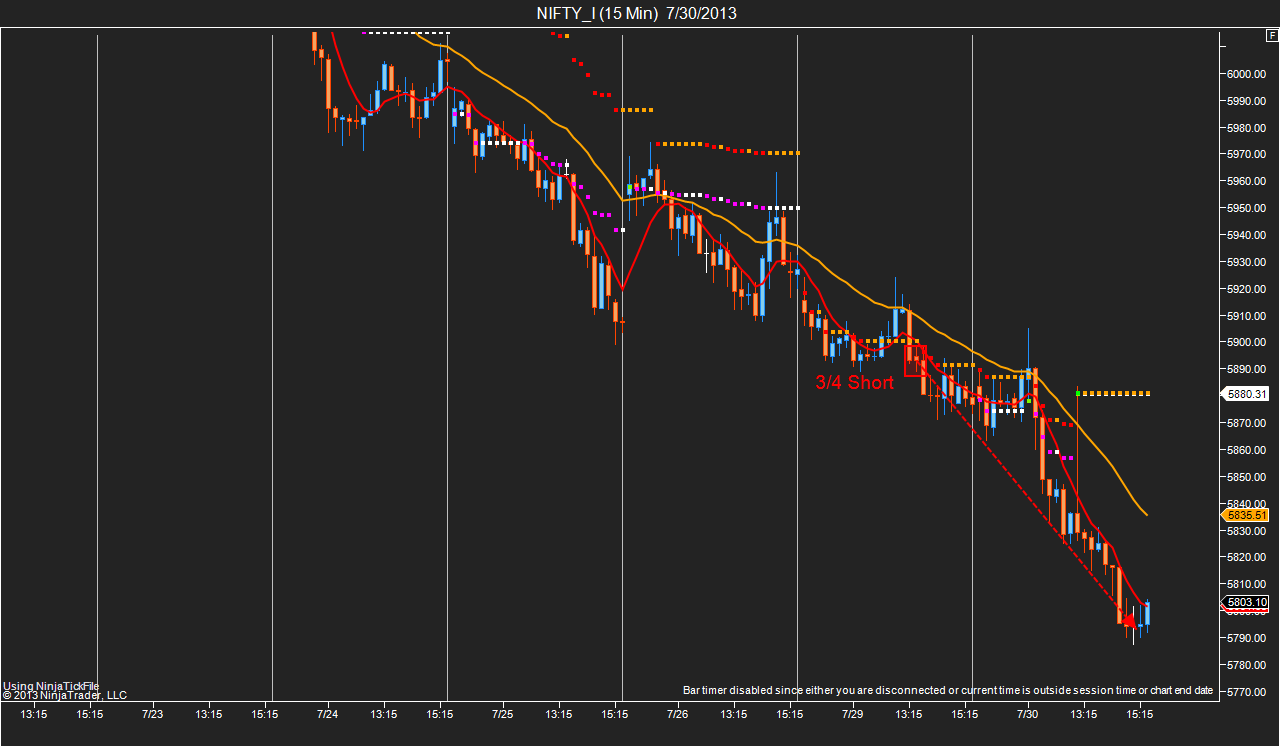Click the 5850.00 price axis label

click(1247, 478)
